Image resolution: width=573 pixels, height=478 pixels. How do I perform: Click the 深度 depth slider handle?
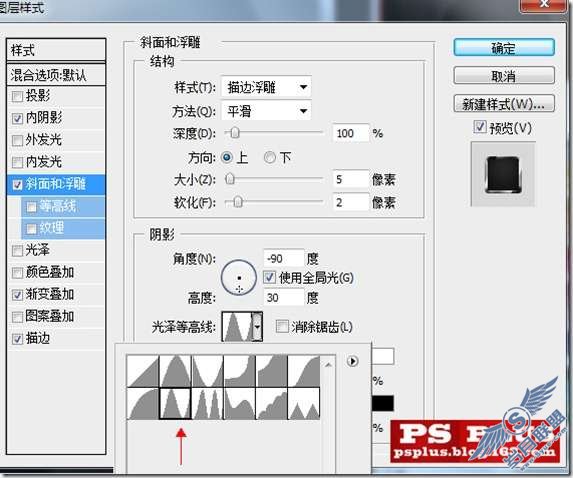click(x=235, y=133)
